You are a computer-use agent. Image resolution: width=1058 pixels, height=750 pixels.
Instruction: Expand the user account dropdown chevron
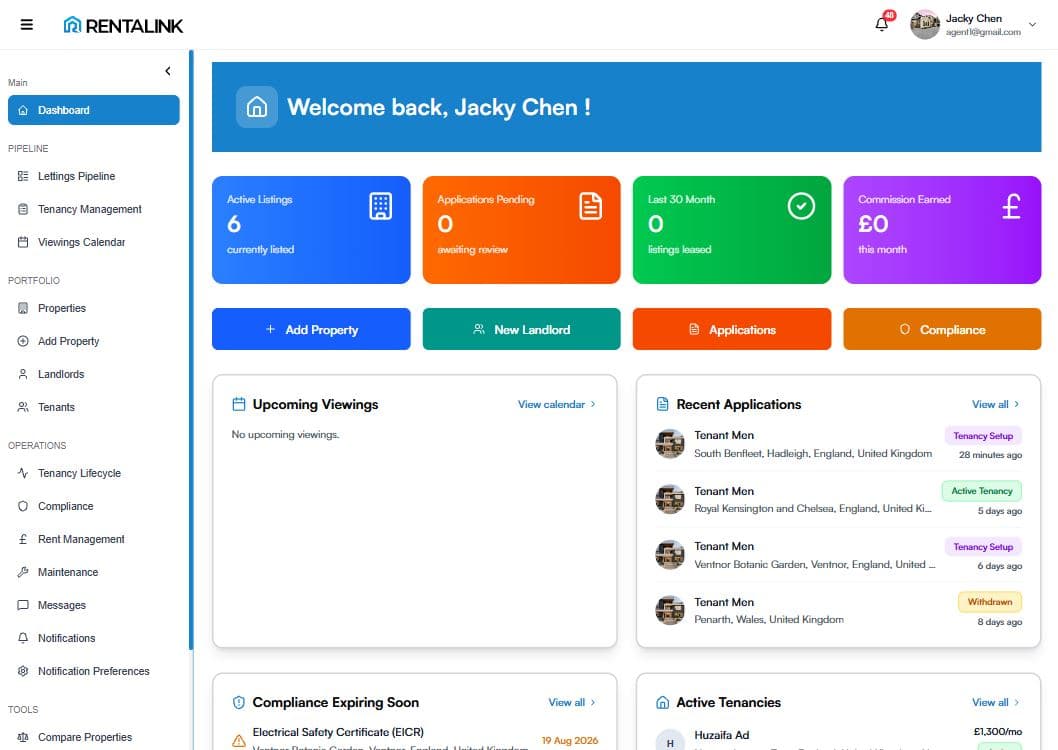coord(1032,25)
